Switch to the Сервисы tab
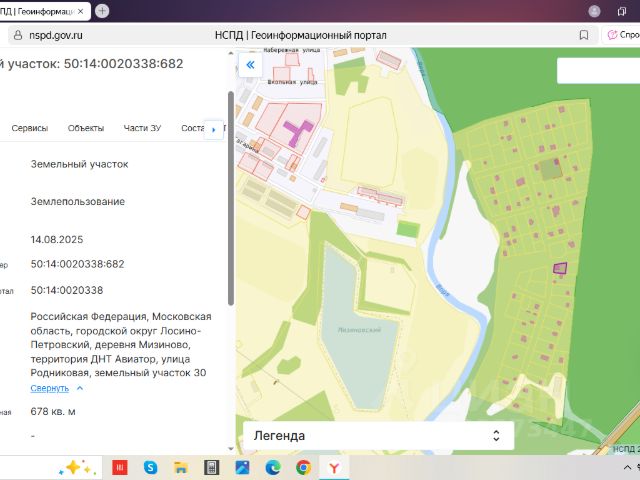The height and width of the screenshot is (480, 640). (x=30, y=128)
